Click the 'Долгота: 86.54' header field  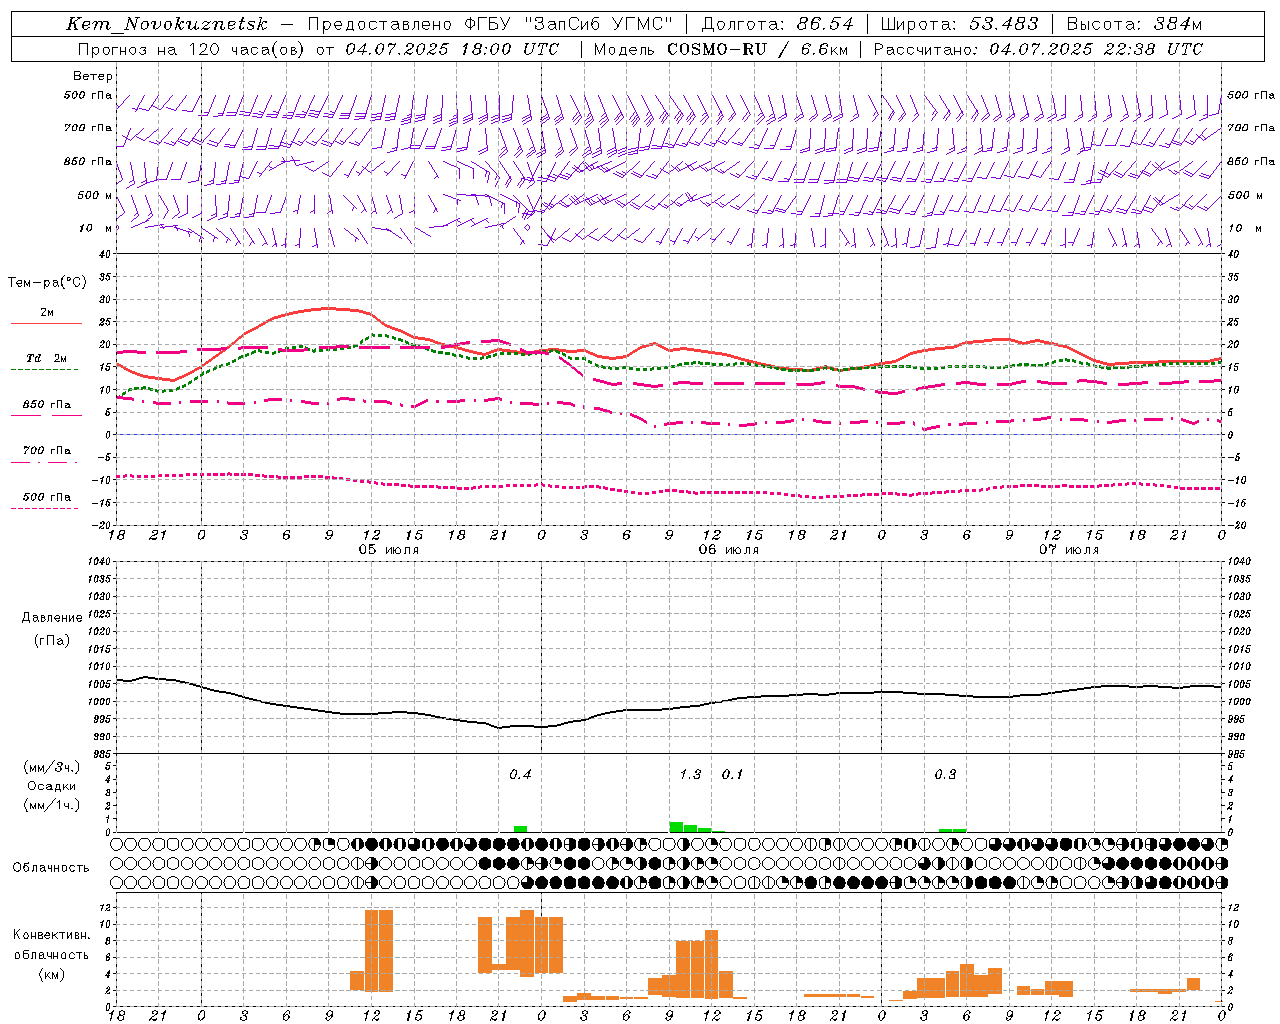[x=778, y=24]
